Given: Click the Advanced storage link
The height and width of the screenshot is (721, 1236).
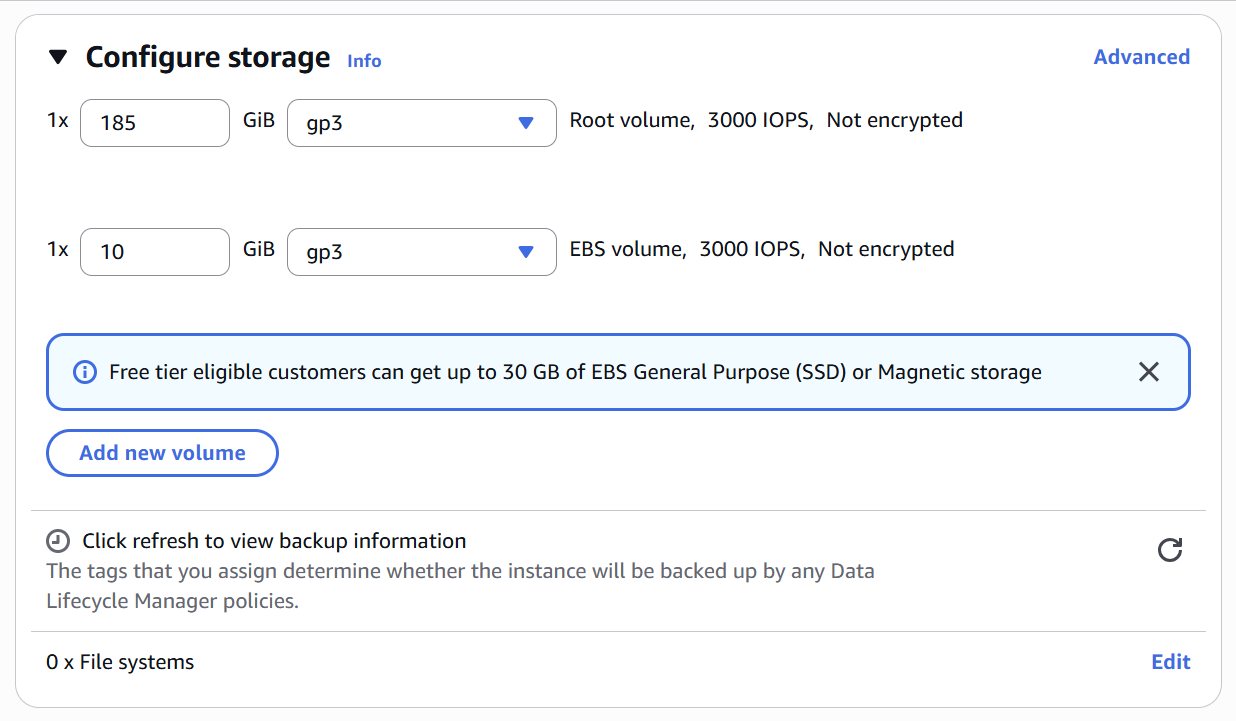Looking at the screenshot, I should pyautogui.click(x=1141, y=57).
